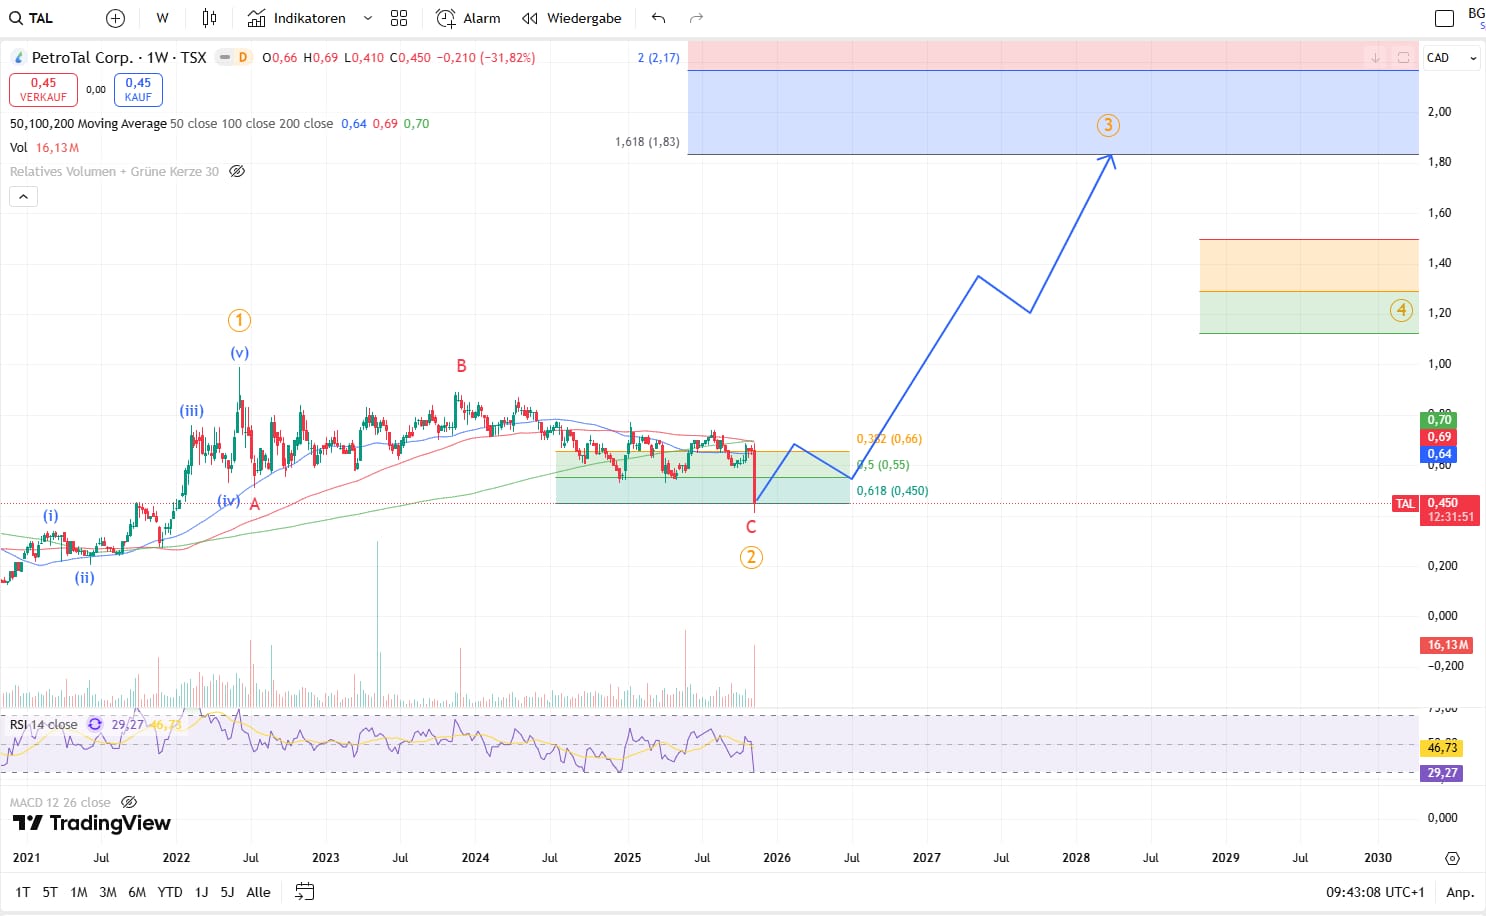Set time range to 3M
1486x916 pixels.
108,892
